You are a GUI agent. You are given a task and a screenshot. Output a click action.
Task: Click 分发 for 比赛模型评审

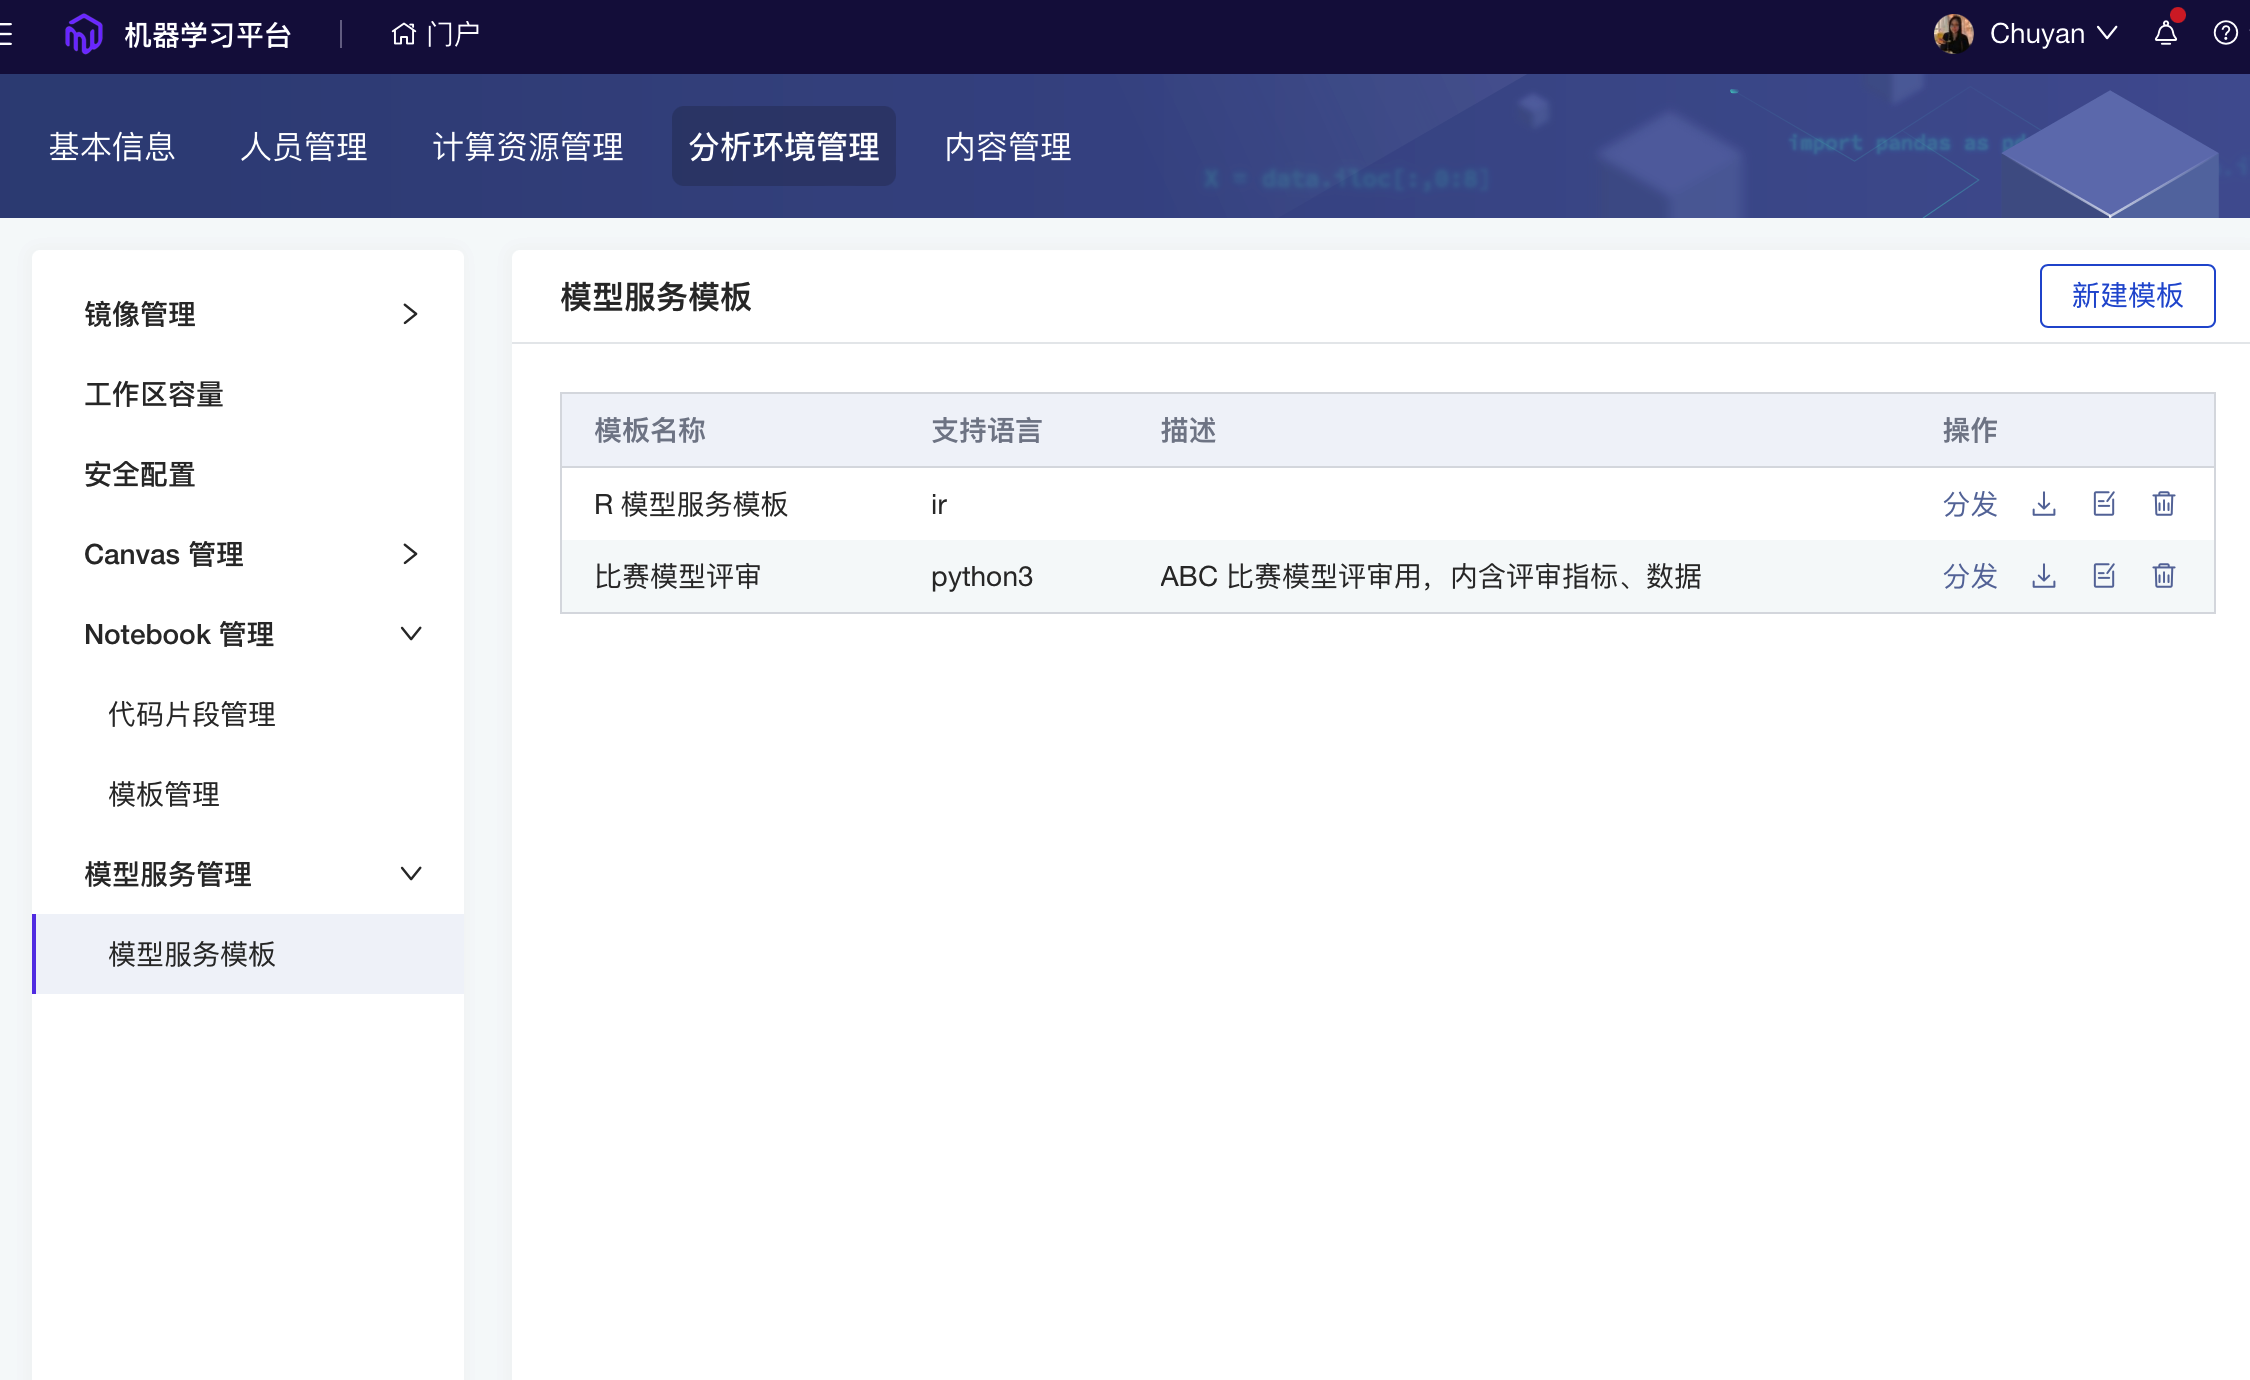(1969, 576)
